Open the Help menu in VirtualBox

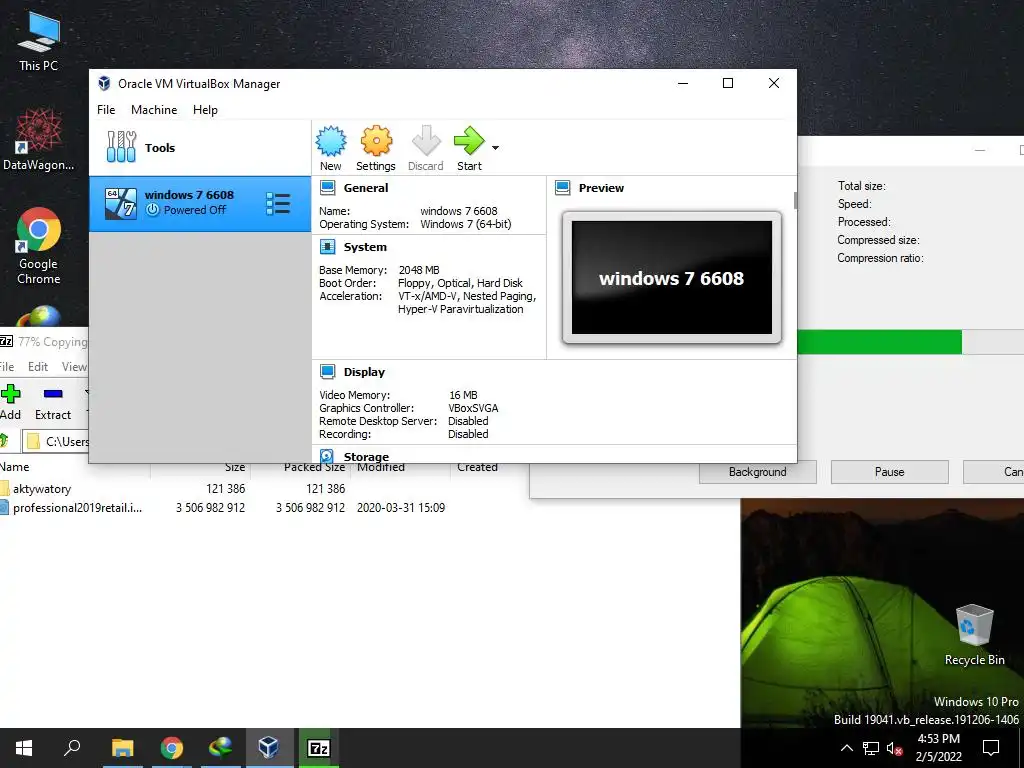coord(205,110)
